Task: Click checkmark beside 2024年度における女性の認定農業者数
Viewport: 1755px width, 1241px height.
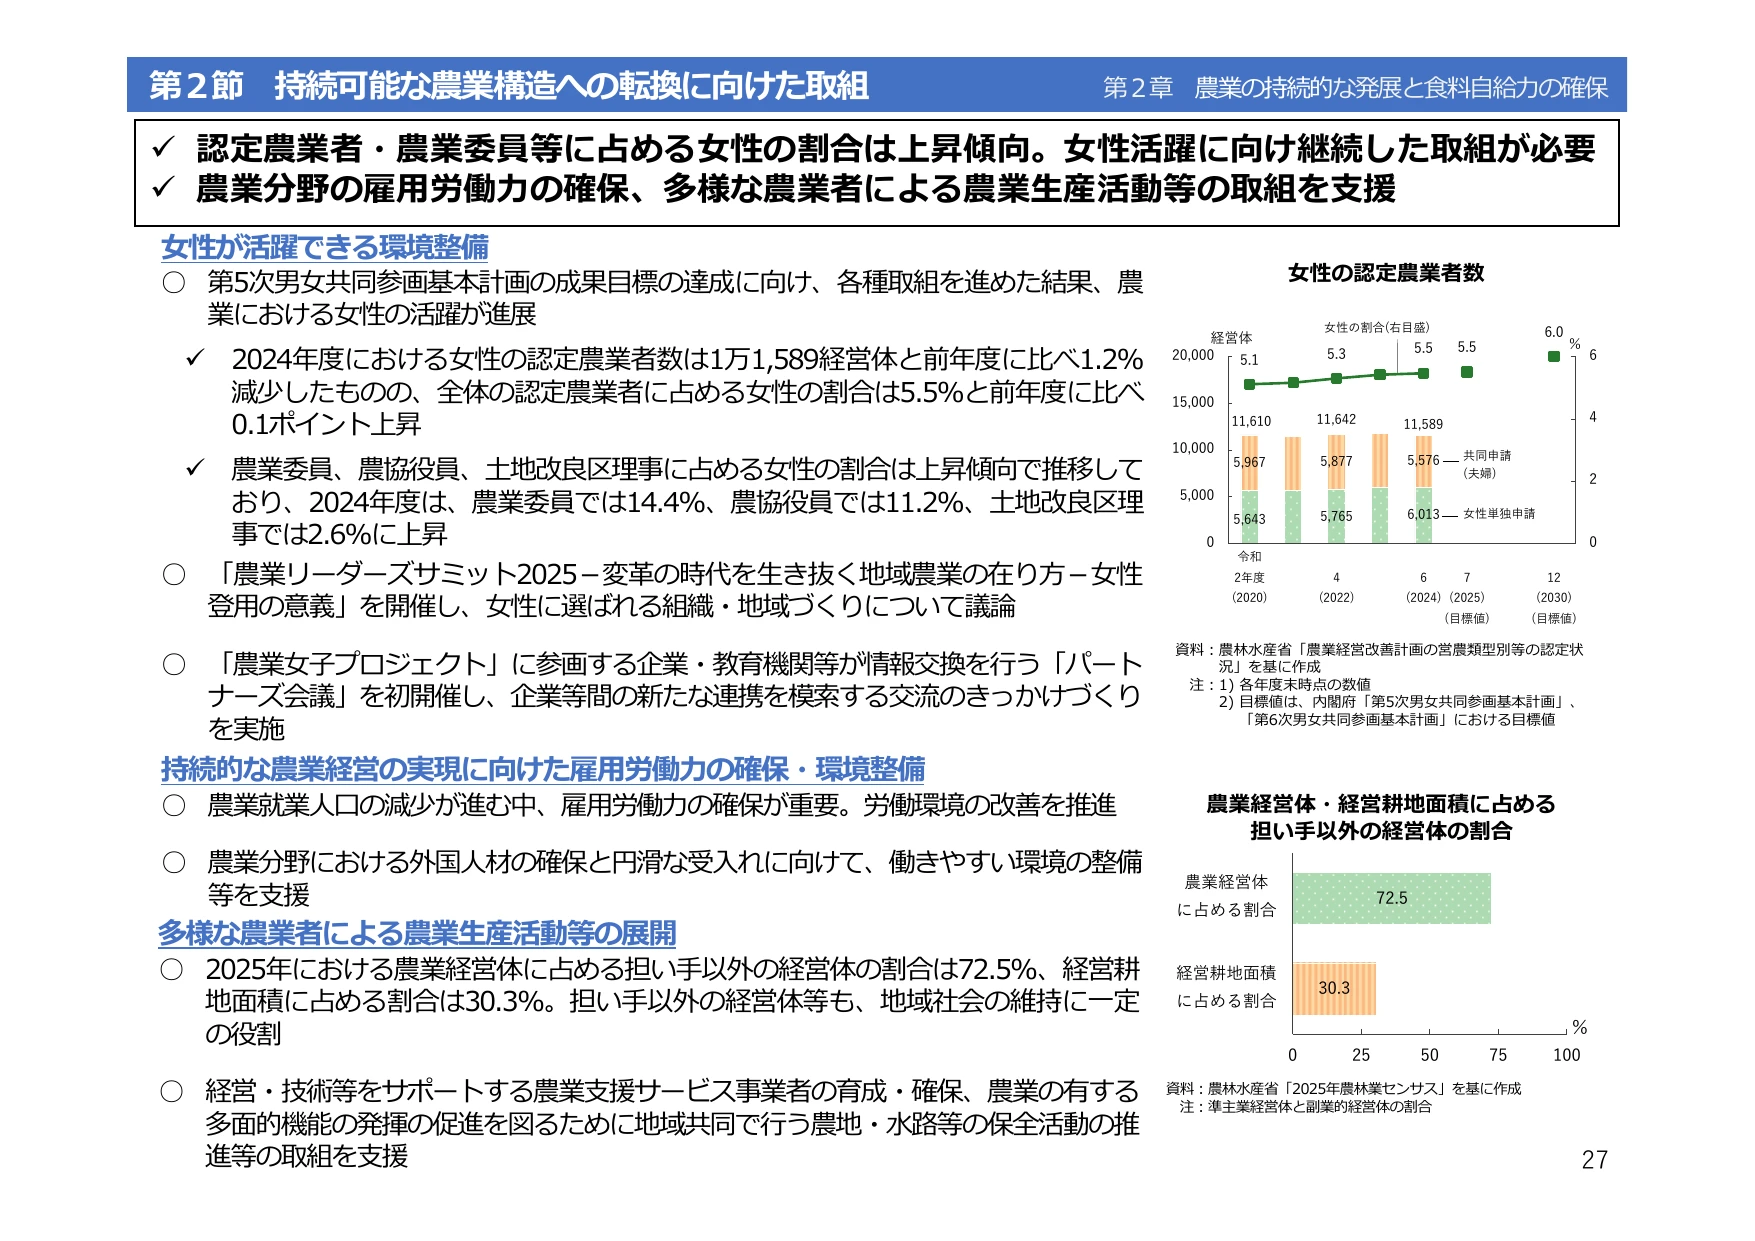Action: click(195, 358)
